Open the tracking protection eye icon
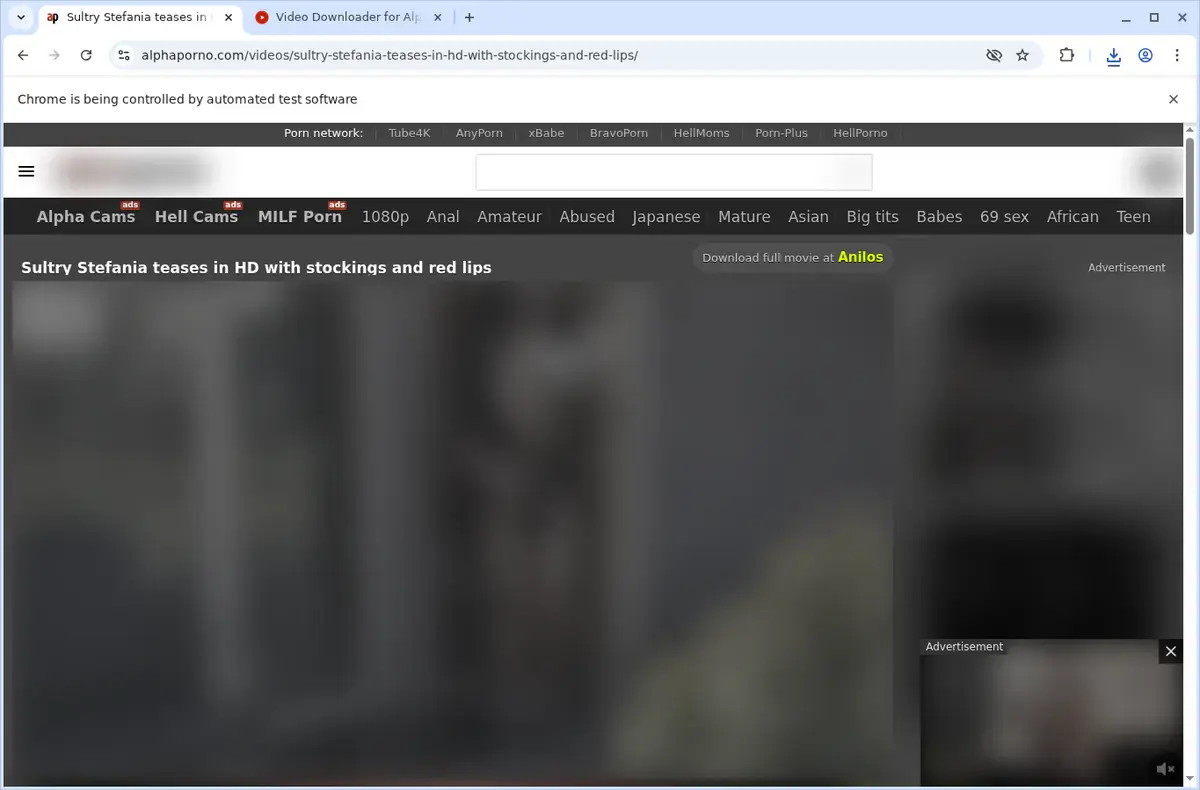 993,56
